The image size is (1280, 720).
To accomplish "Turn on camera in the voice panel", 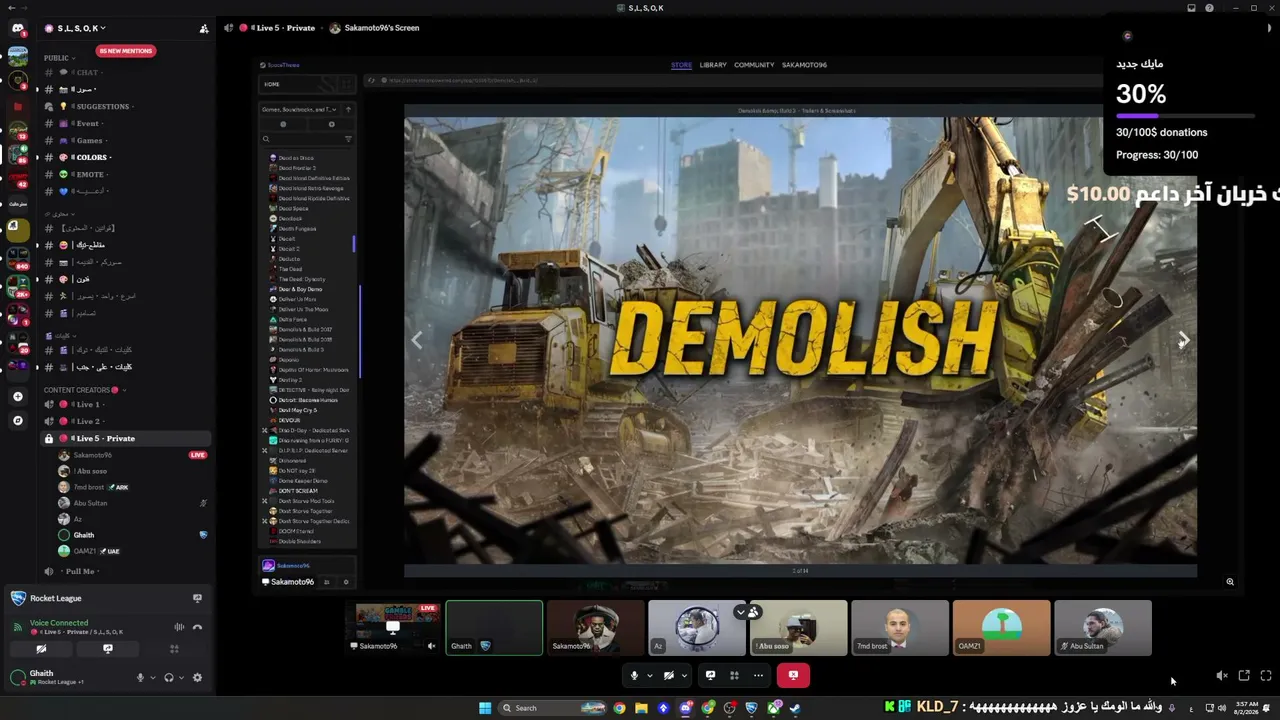I will pos(41,649).
